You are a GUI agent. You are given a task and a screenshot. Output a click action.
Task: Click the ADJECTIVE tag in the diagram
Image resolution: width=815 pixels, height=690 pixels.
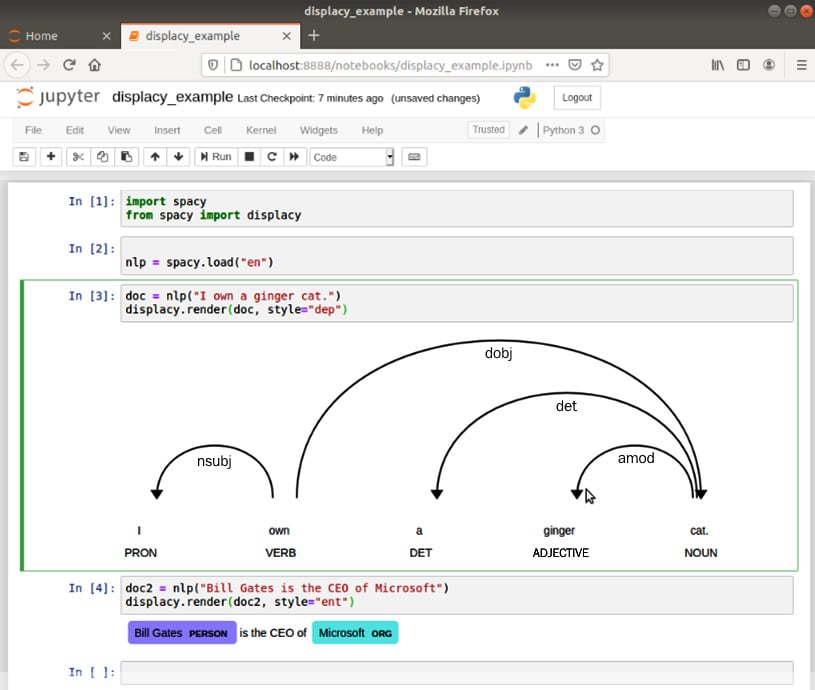(560, 553)
